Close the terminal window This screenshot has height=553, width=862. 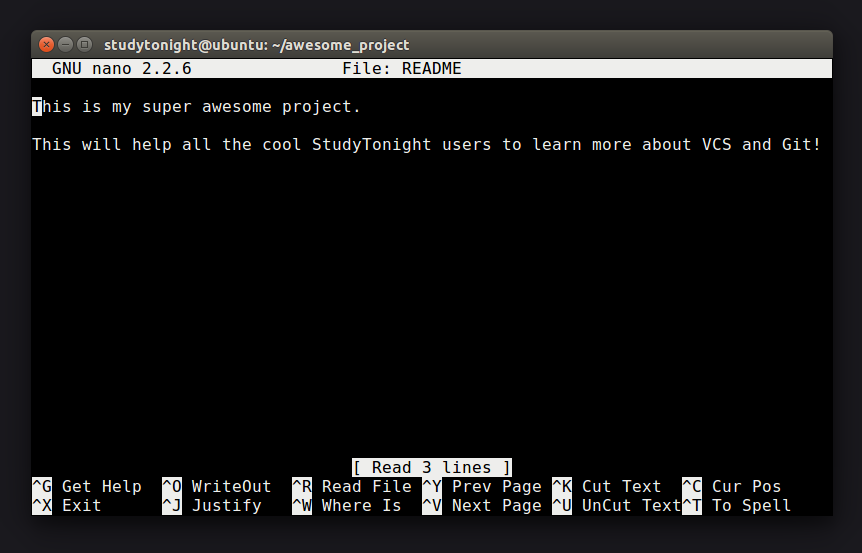(x=46, y=44)
